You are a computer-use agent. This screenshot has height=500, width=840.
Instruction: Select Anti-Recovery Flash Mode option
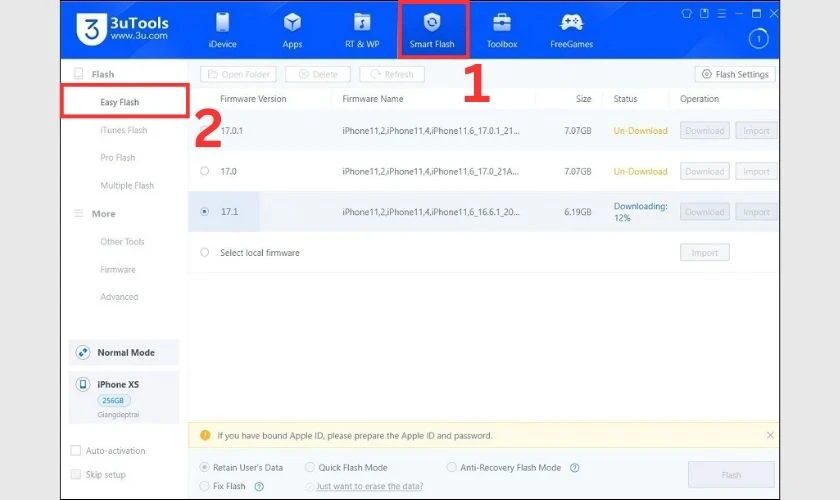[452, 467]
